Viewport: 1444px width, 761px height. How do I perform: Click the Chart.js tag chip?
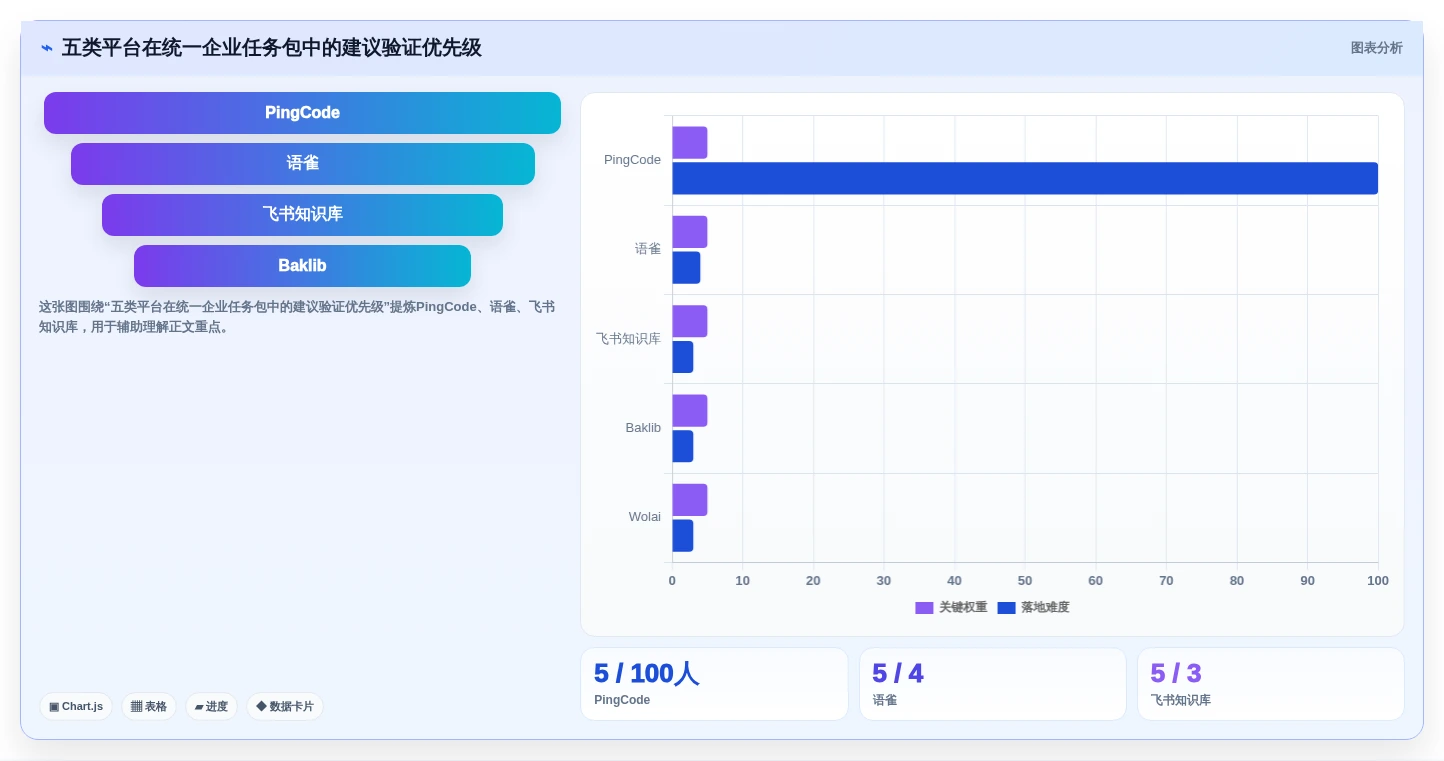click(x=76, y=706)
